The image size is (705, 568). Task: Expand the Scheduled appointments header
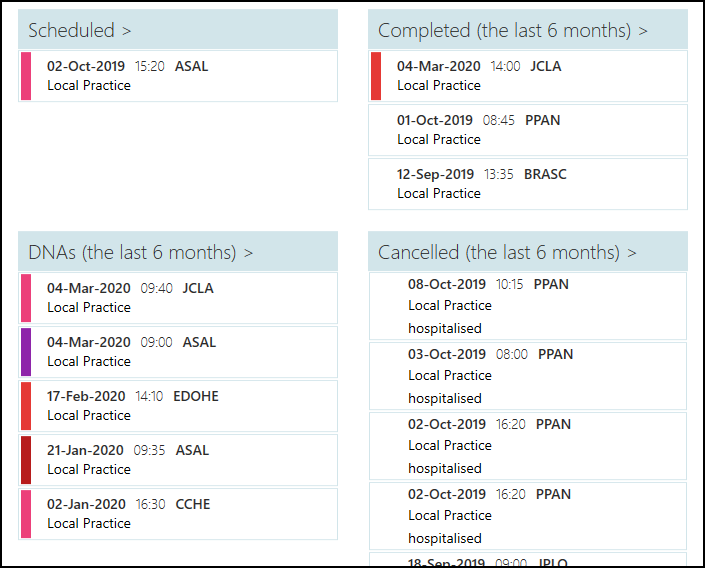point(80,30)
